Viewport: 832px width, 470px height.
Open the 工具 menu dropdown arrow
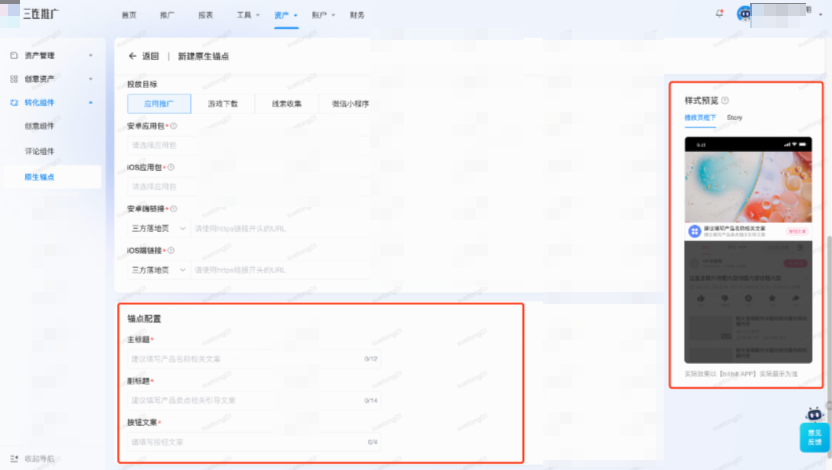pyautogui.click(x=258, y=15)
